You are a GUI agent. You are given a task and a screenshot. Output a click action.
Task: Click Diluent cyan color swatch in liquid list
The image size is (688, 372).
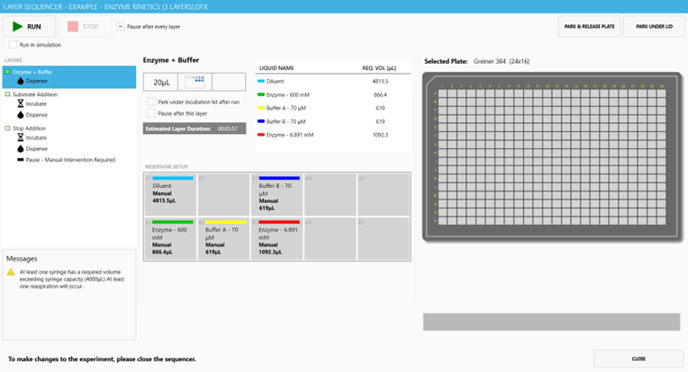point(261,81)
